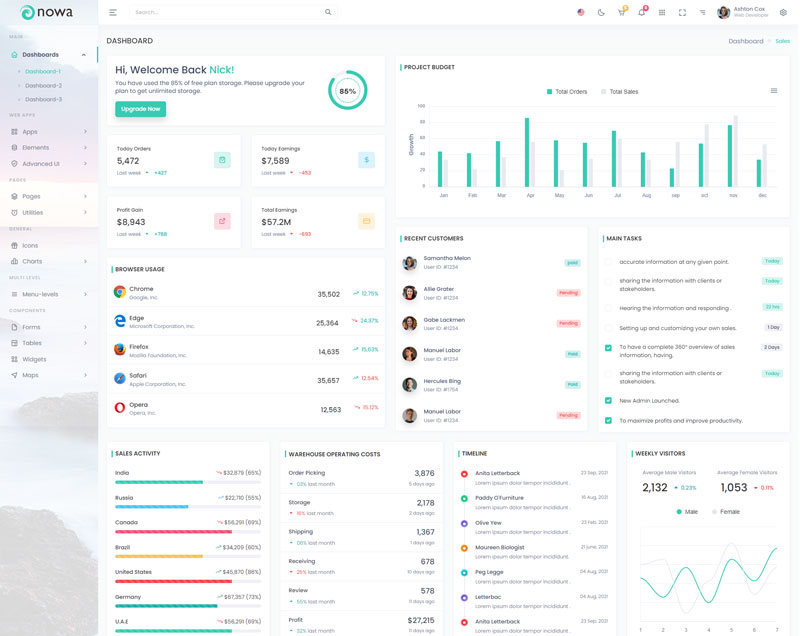Viewport: 800px width, 636px height.
Task: Open the apps grid icon in header
Action: tap(662, 12)
